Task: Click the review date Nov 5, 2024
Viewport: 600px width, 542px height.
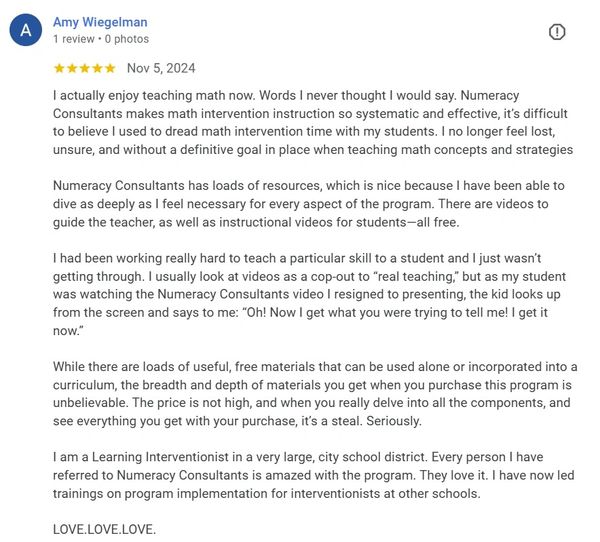Action: [161, 69]
